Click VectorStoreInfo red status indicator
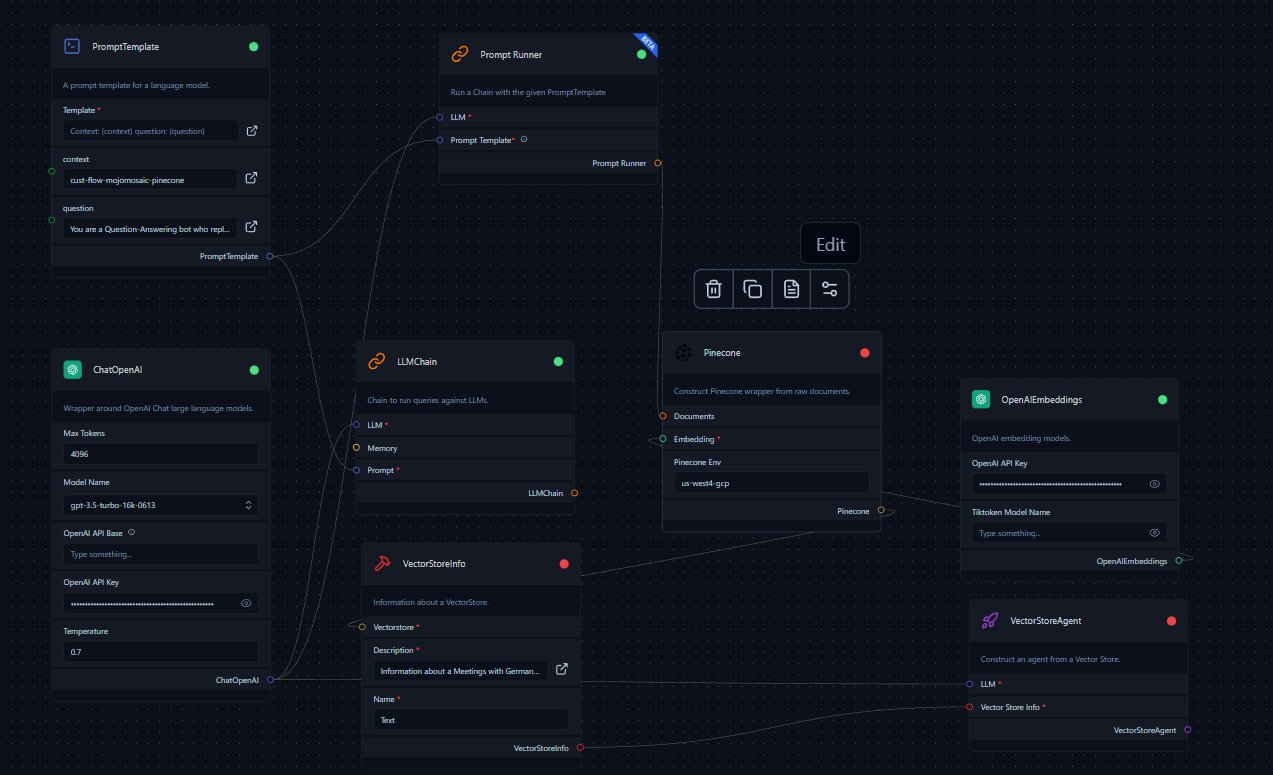 564,564
